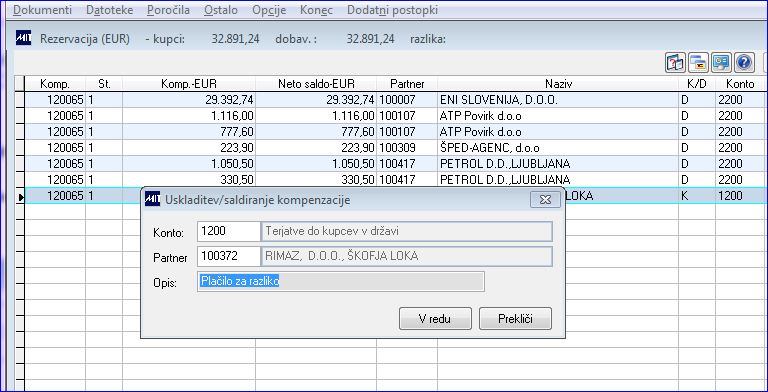Click partner code 100107 in the 1.116,00 row
The image size is (768, 392).
[x=407, y=116]
